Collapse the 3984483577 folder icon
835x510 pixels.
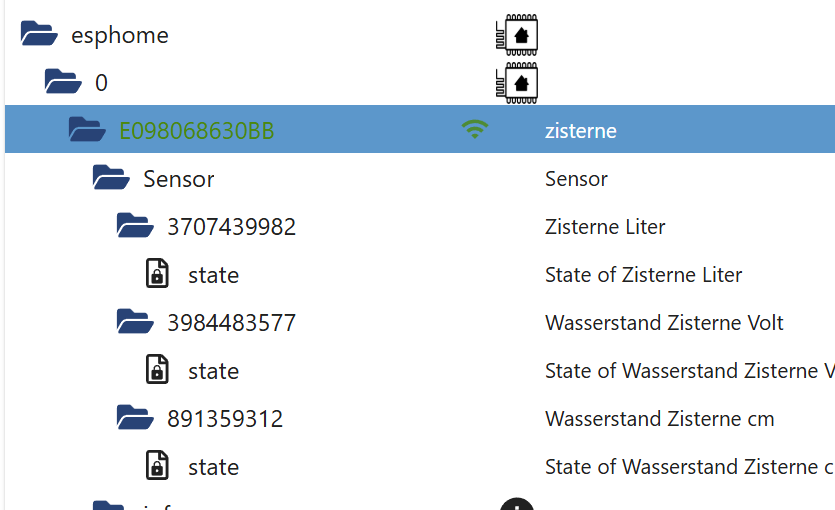(135, 321)
